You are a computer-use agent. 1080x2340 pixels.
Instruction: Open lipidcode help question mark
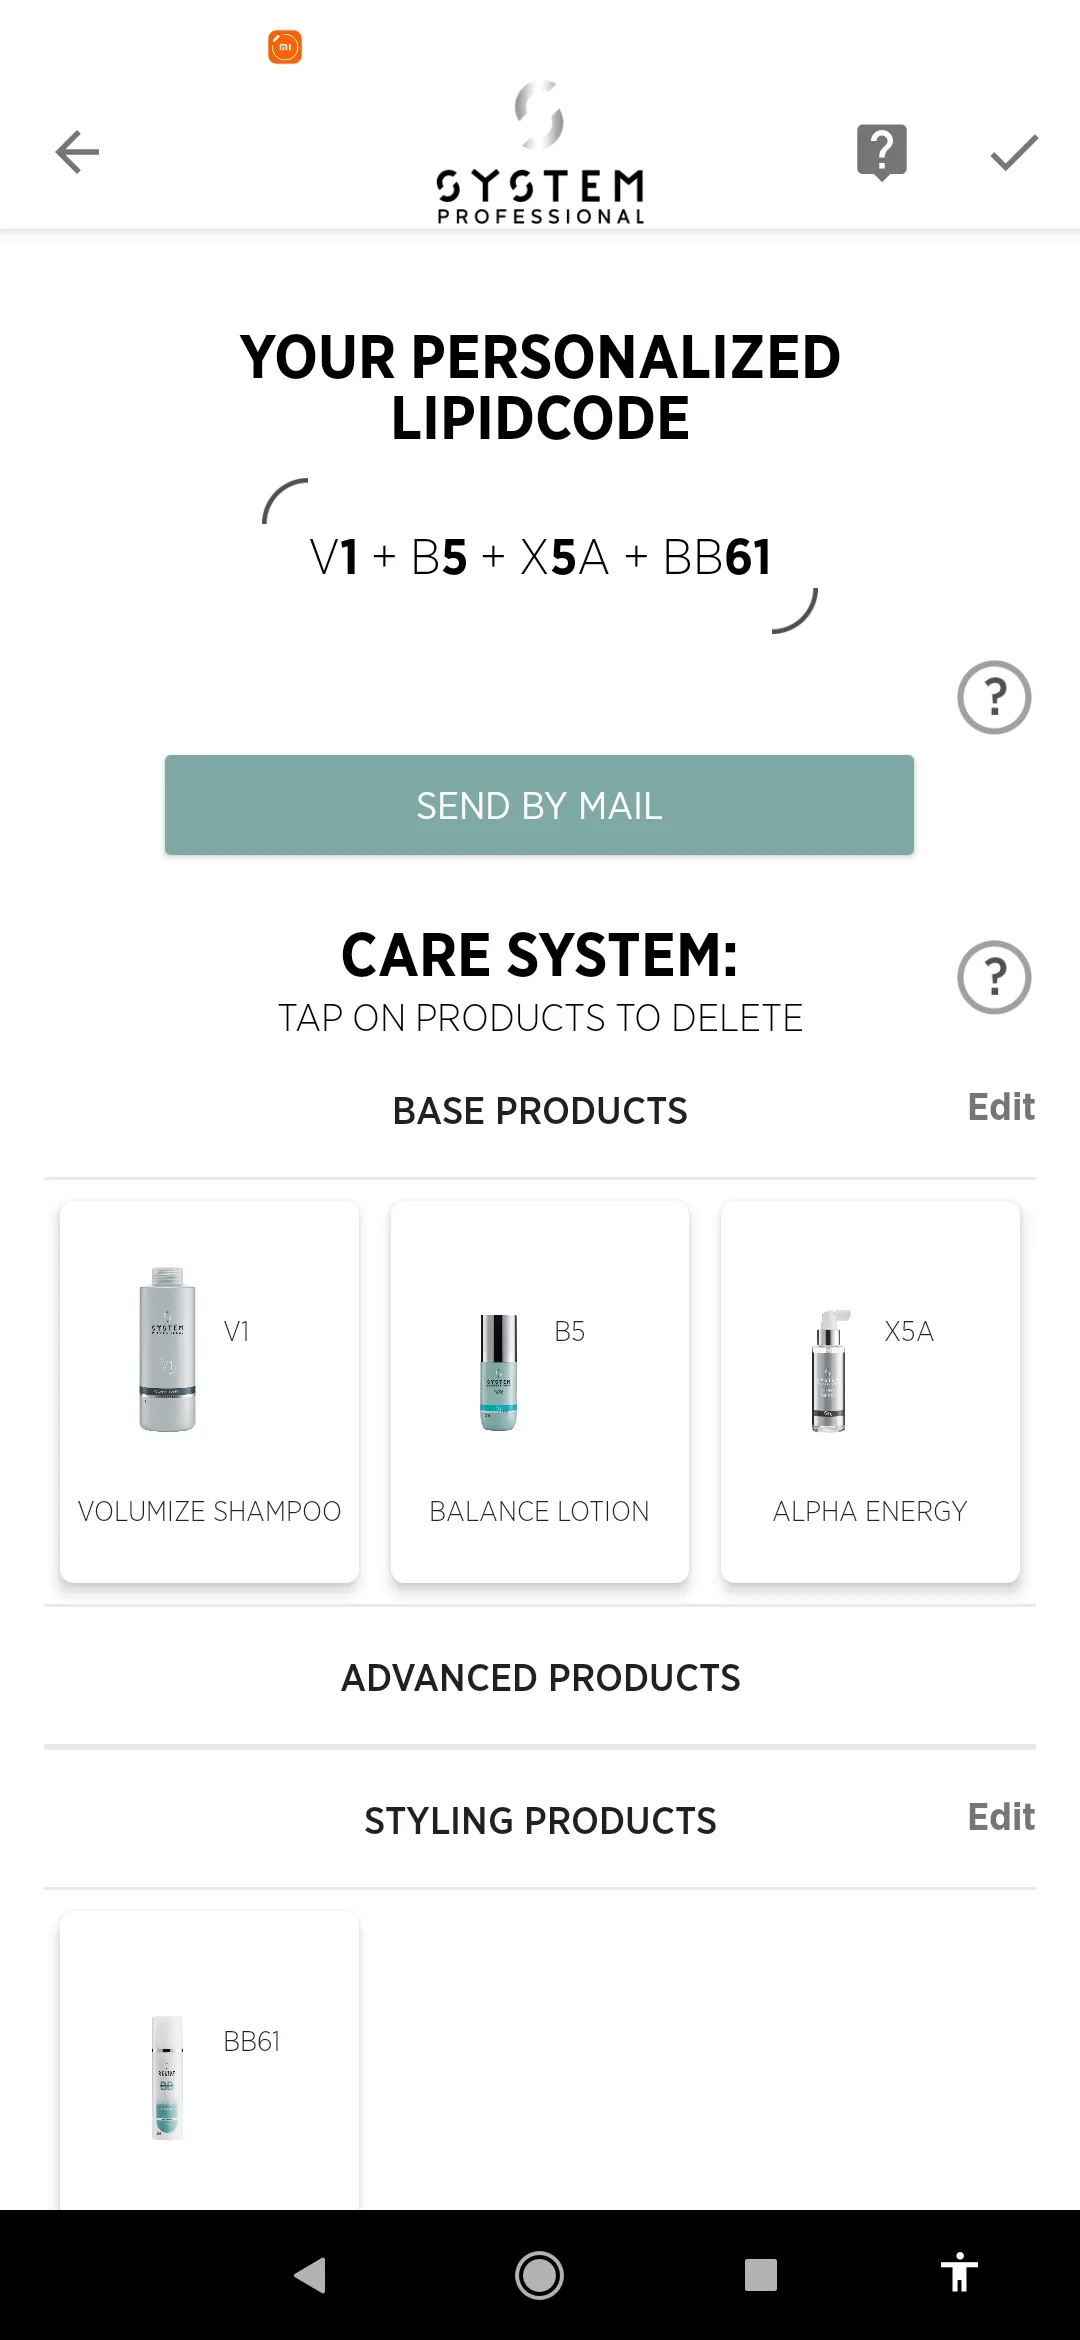994,697
